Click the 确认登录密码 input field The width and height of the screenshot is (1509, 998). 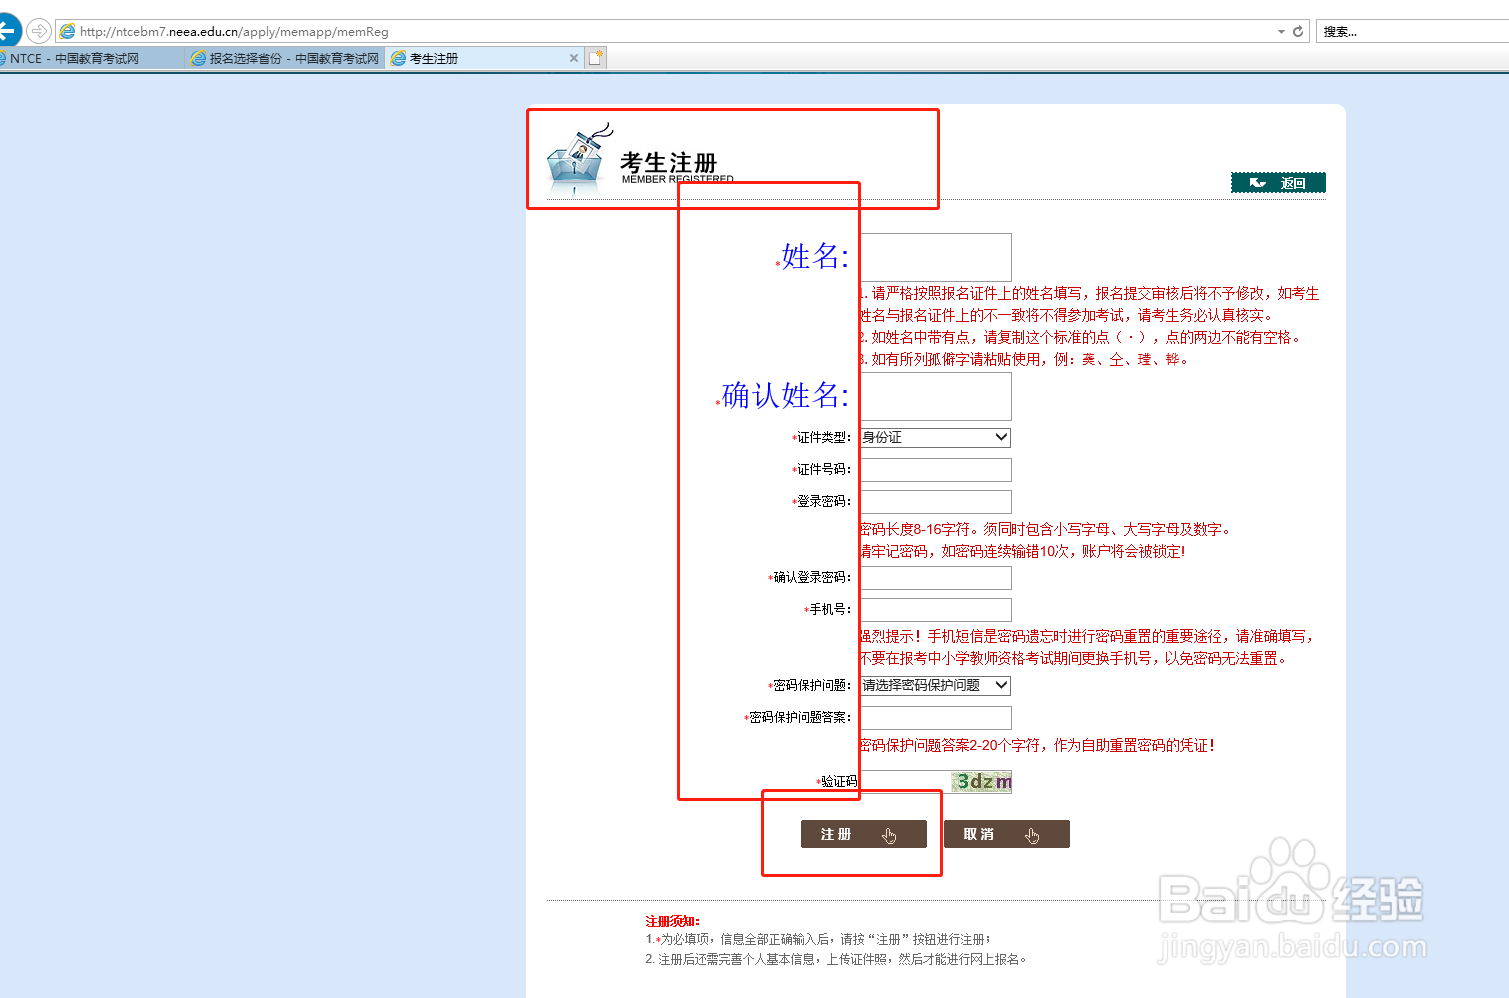point(936,578)
